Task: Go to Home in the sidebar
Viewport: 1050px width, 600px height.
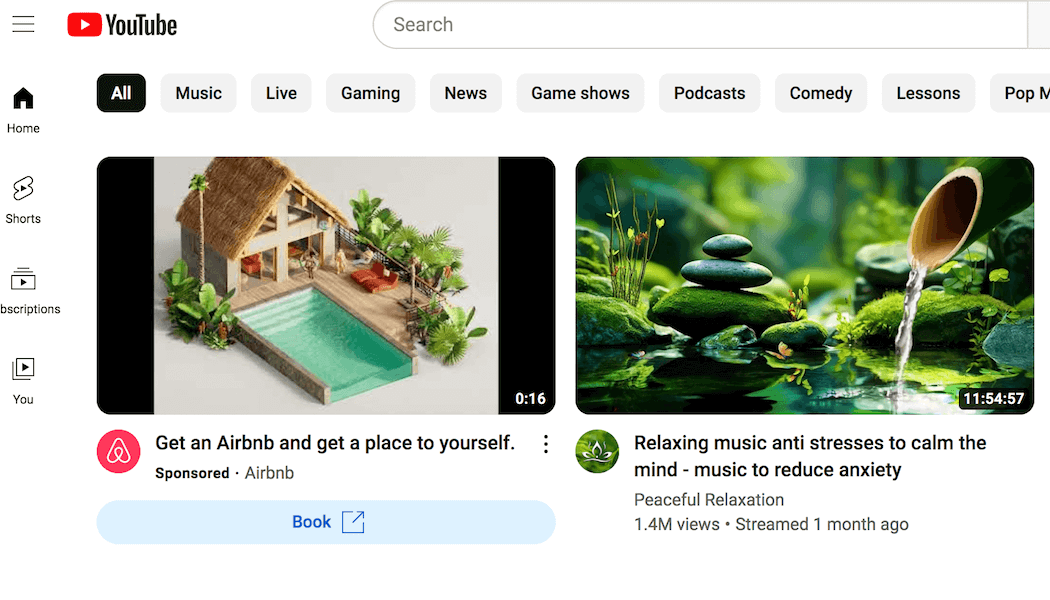Action: coord(23,110)
